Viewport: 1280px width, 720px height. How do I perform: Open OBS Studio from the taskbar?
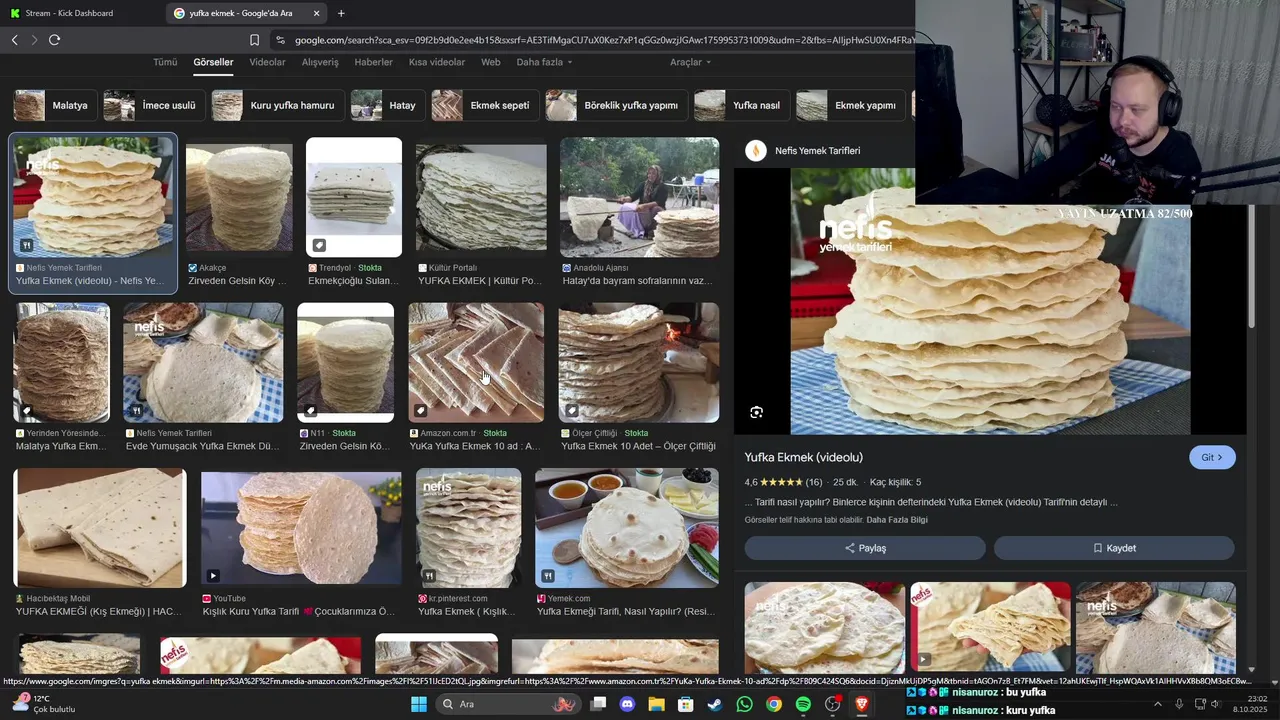point(832,704)
